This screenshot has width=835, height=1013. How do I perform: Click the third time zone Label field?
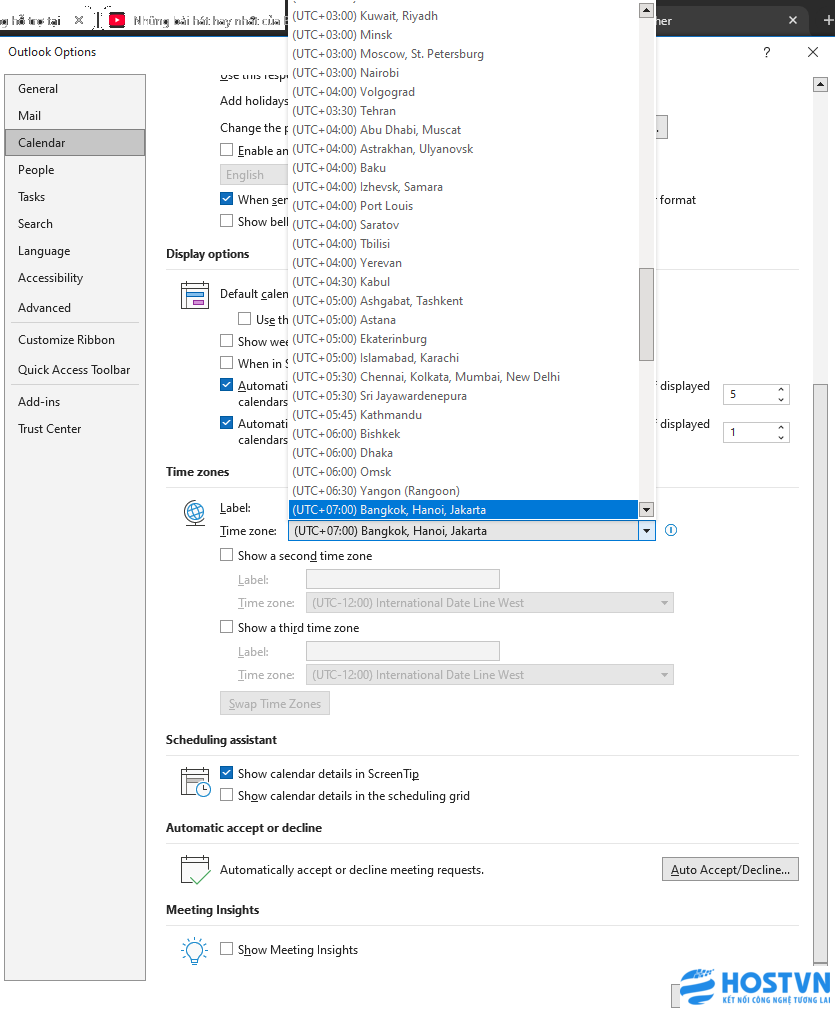click(x=403, y=651)
